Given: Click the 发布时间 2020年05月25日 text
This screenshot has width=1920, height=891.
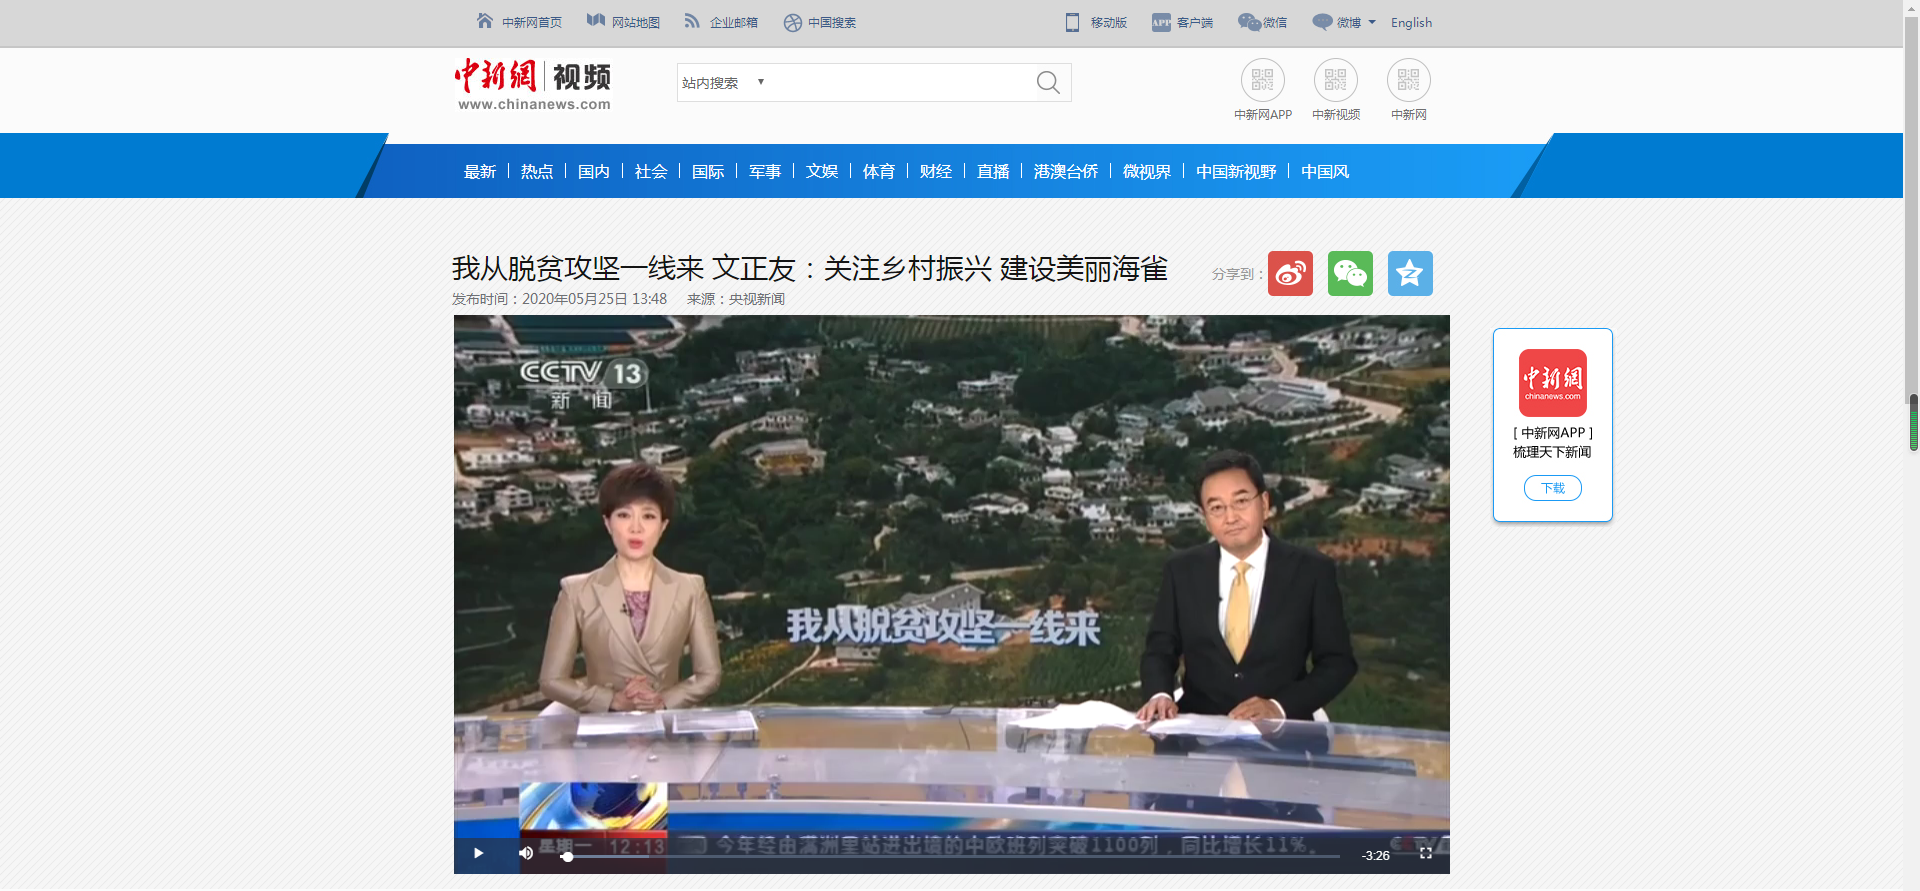Looking at the screenshot, I should 559,299.
